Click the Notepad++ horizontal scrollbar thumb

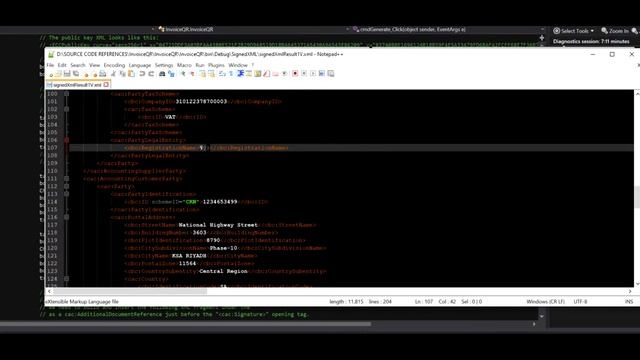[x=130, y=291]
